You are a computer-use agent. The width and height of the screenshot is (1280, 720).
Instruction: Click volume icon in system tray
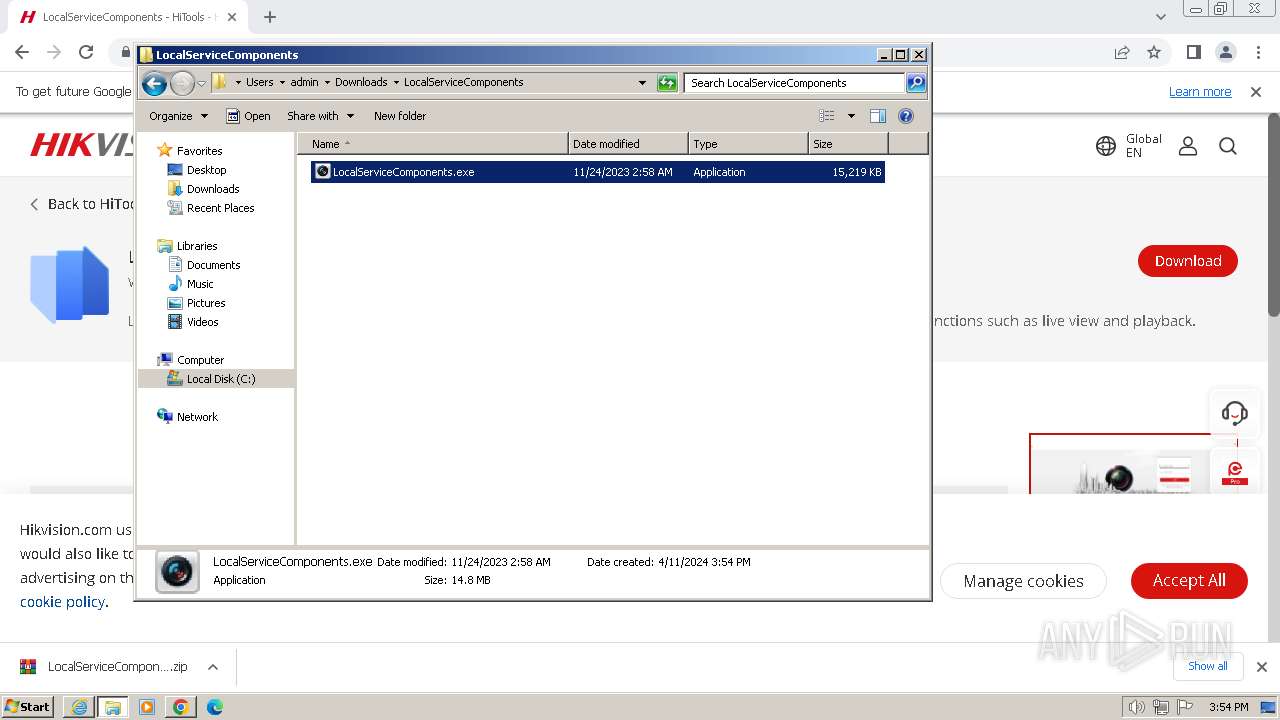[x=1136, y=707]
